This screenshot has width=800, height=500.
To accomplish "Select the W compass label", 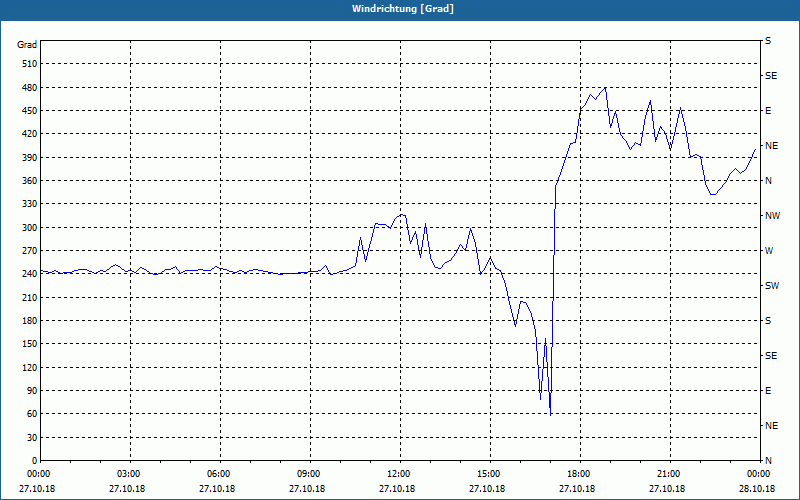I will click(769, 251).
